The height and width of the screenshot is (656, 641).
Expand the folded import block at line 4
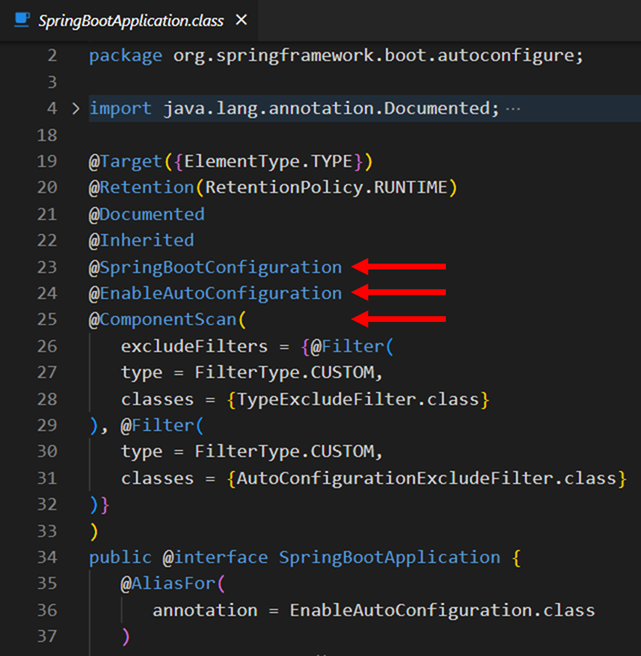[x=76, y=109]
